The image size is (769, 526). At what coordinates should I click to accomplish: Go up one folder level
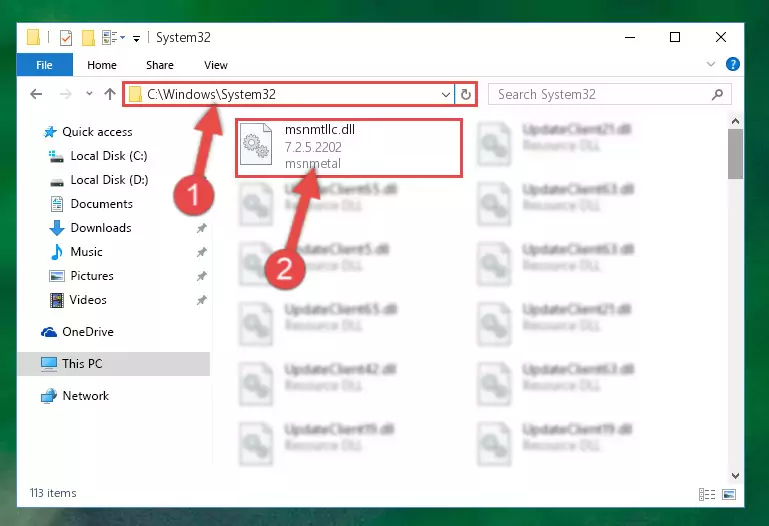tap(110, 94)
